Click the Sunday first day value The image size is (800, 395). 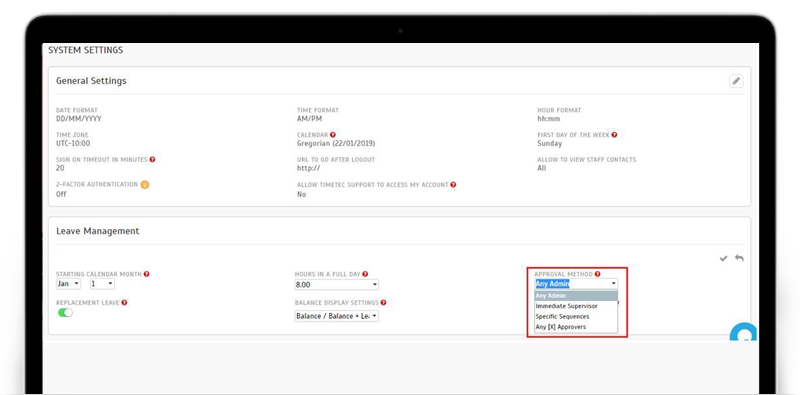549,144
